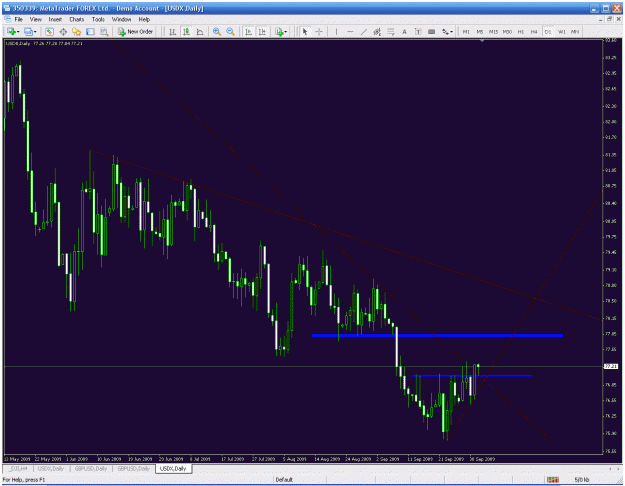
Task: Switch chart to bar chart type
Action: (x=173, y=31)
